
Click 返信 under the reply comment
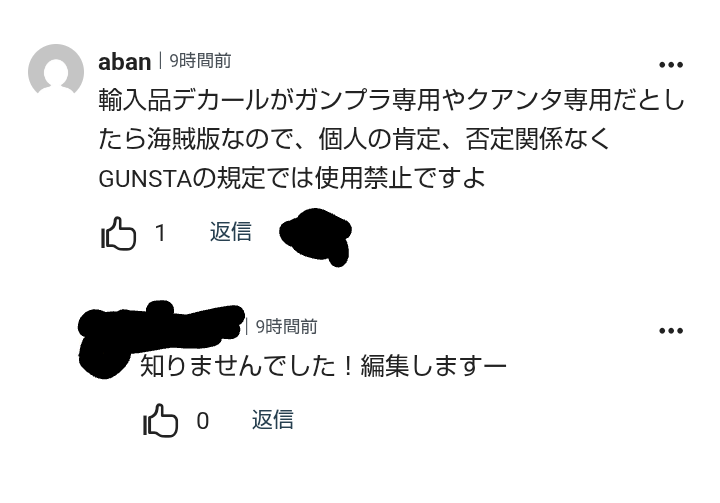tap(273, 419)
